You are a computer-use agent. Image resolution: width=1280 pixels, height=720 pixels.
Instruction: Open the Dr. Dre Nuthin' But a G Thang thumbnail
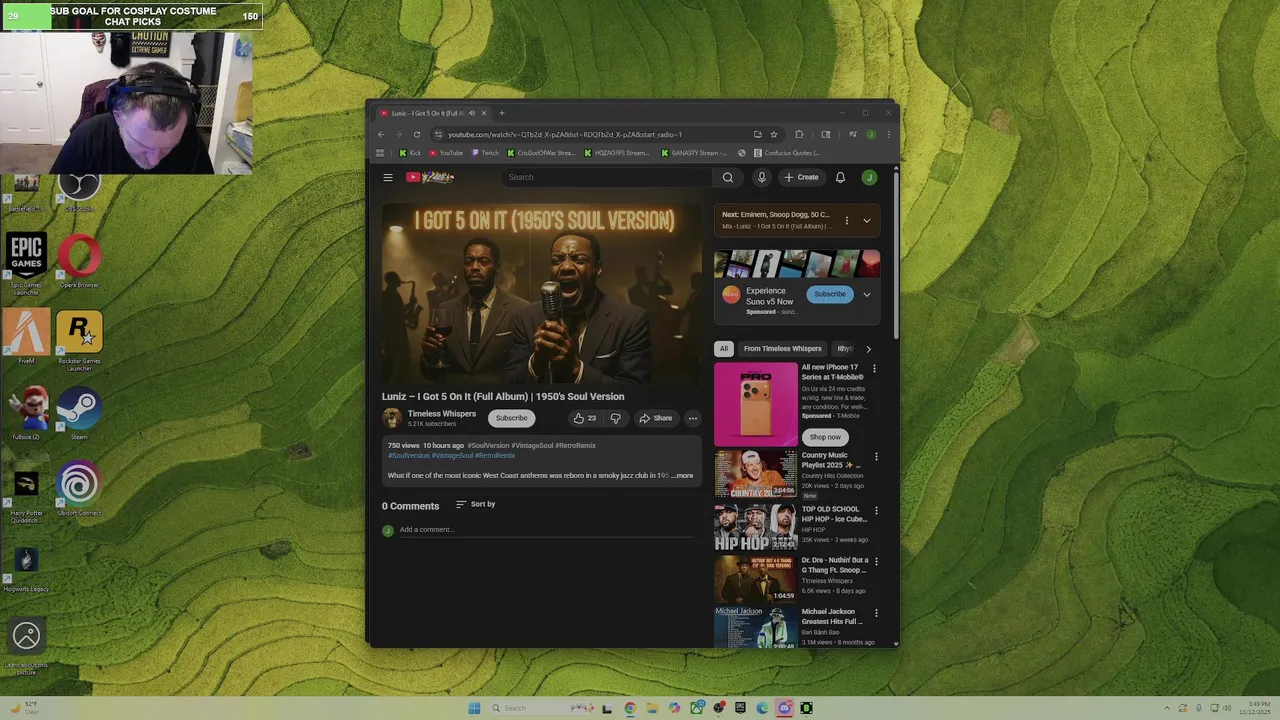[x=755, y=578]
